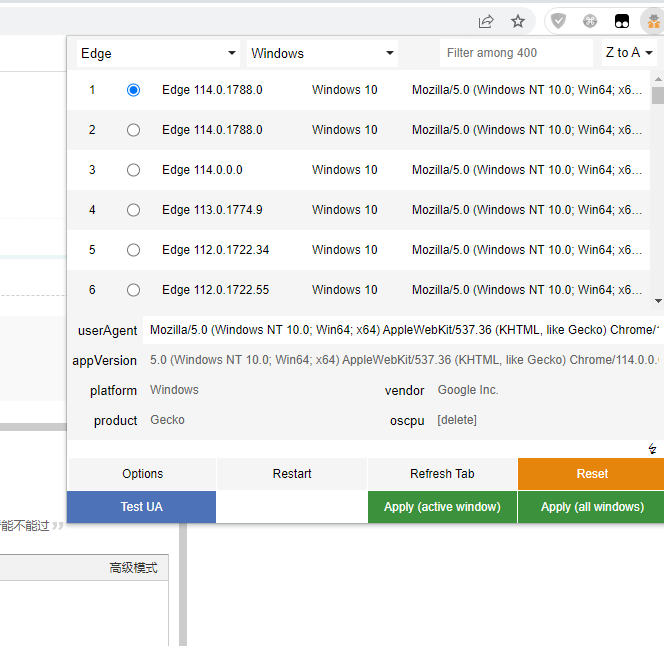Click the userAgent text field
Image resolution: width=664 pixels, height=646 pixels.
404,330
